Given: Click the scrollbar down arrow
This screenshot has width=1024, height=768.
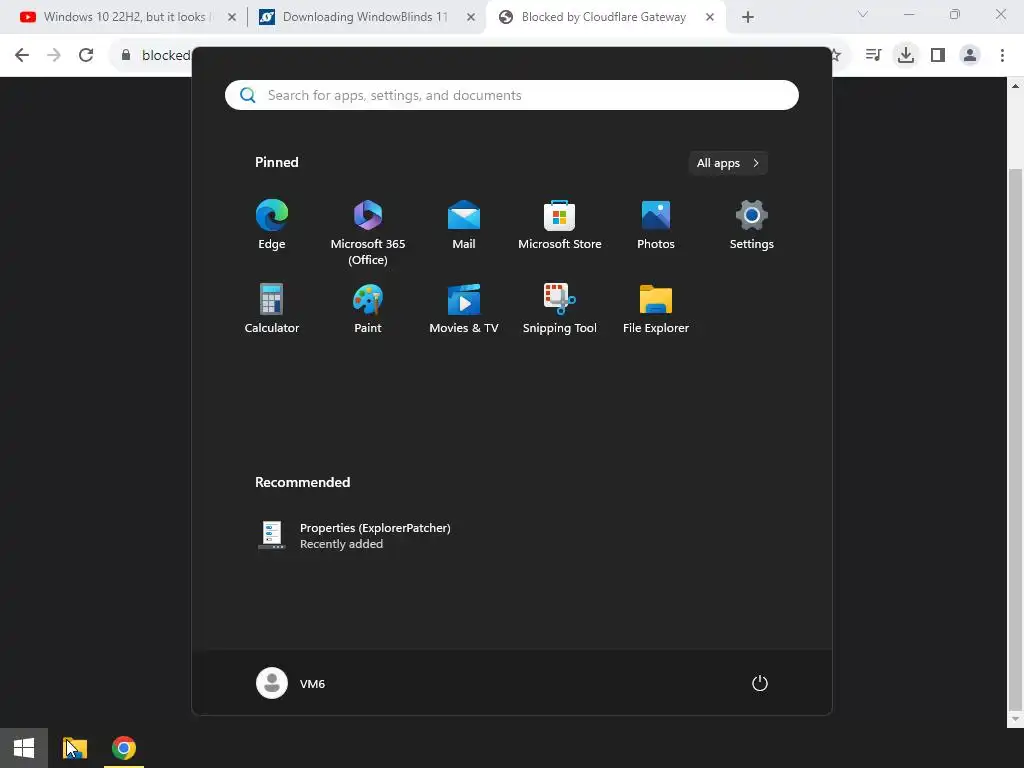Looking at the screenshot, I should point(1015,719).
